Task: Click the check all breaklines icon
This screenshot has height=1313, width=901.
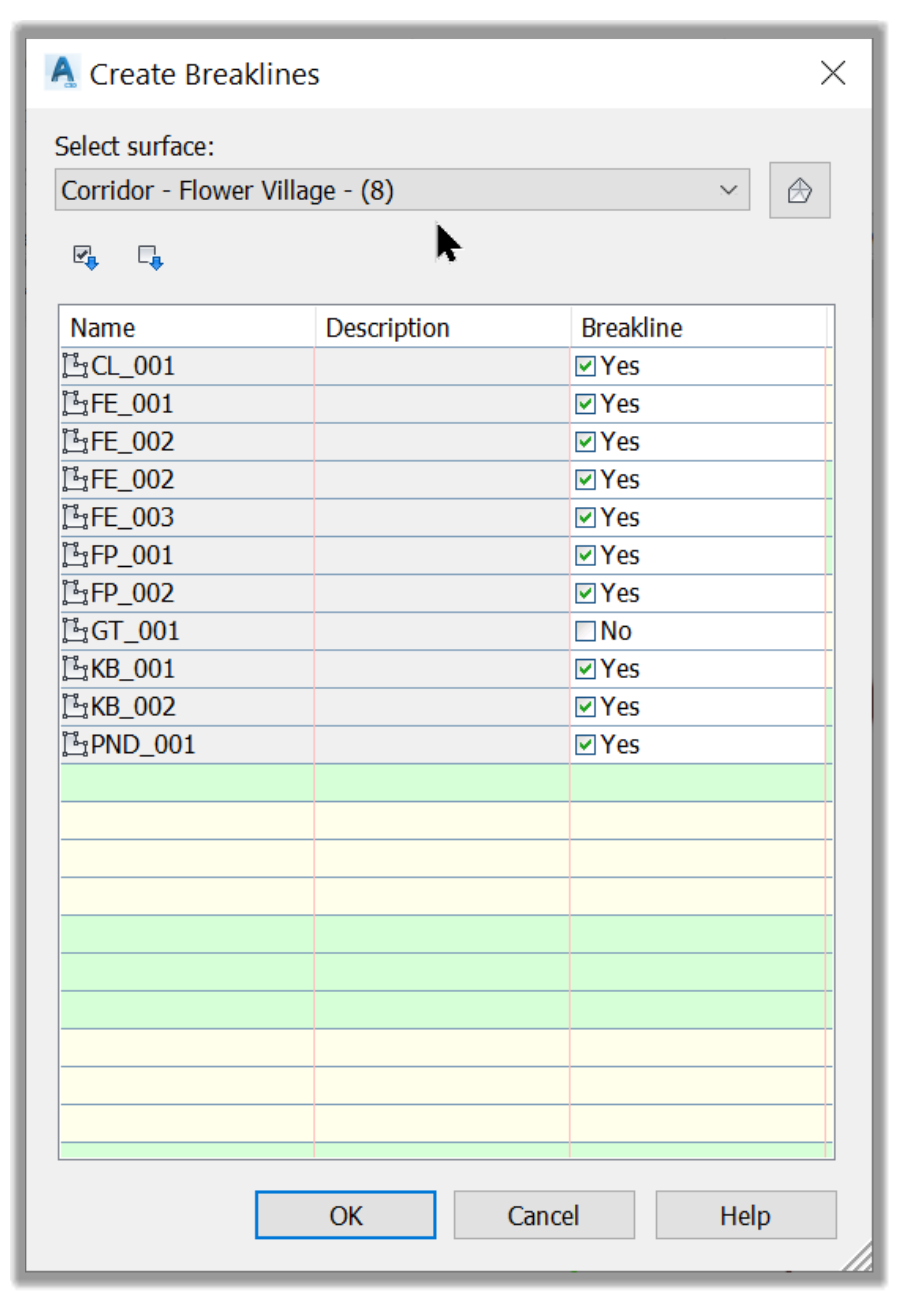Action: pyautogui.click(x=86, y=258)
